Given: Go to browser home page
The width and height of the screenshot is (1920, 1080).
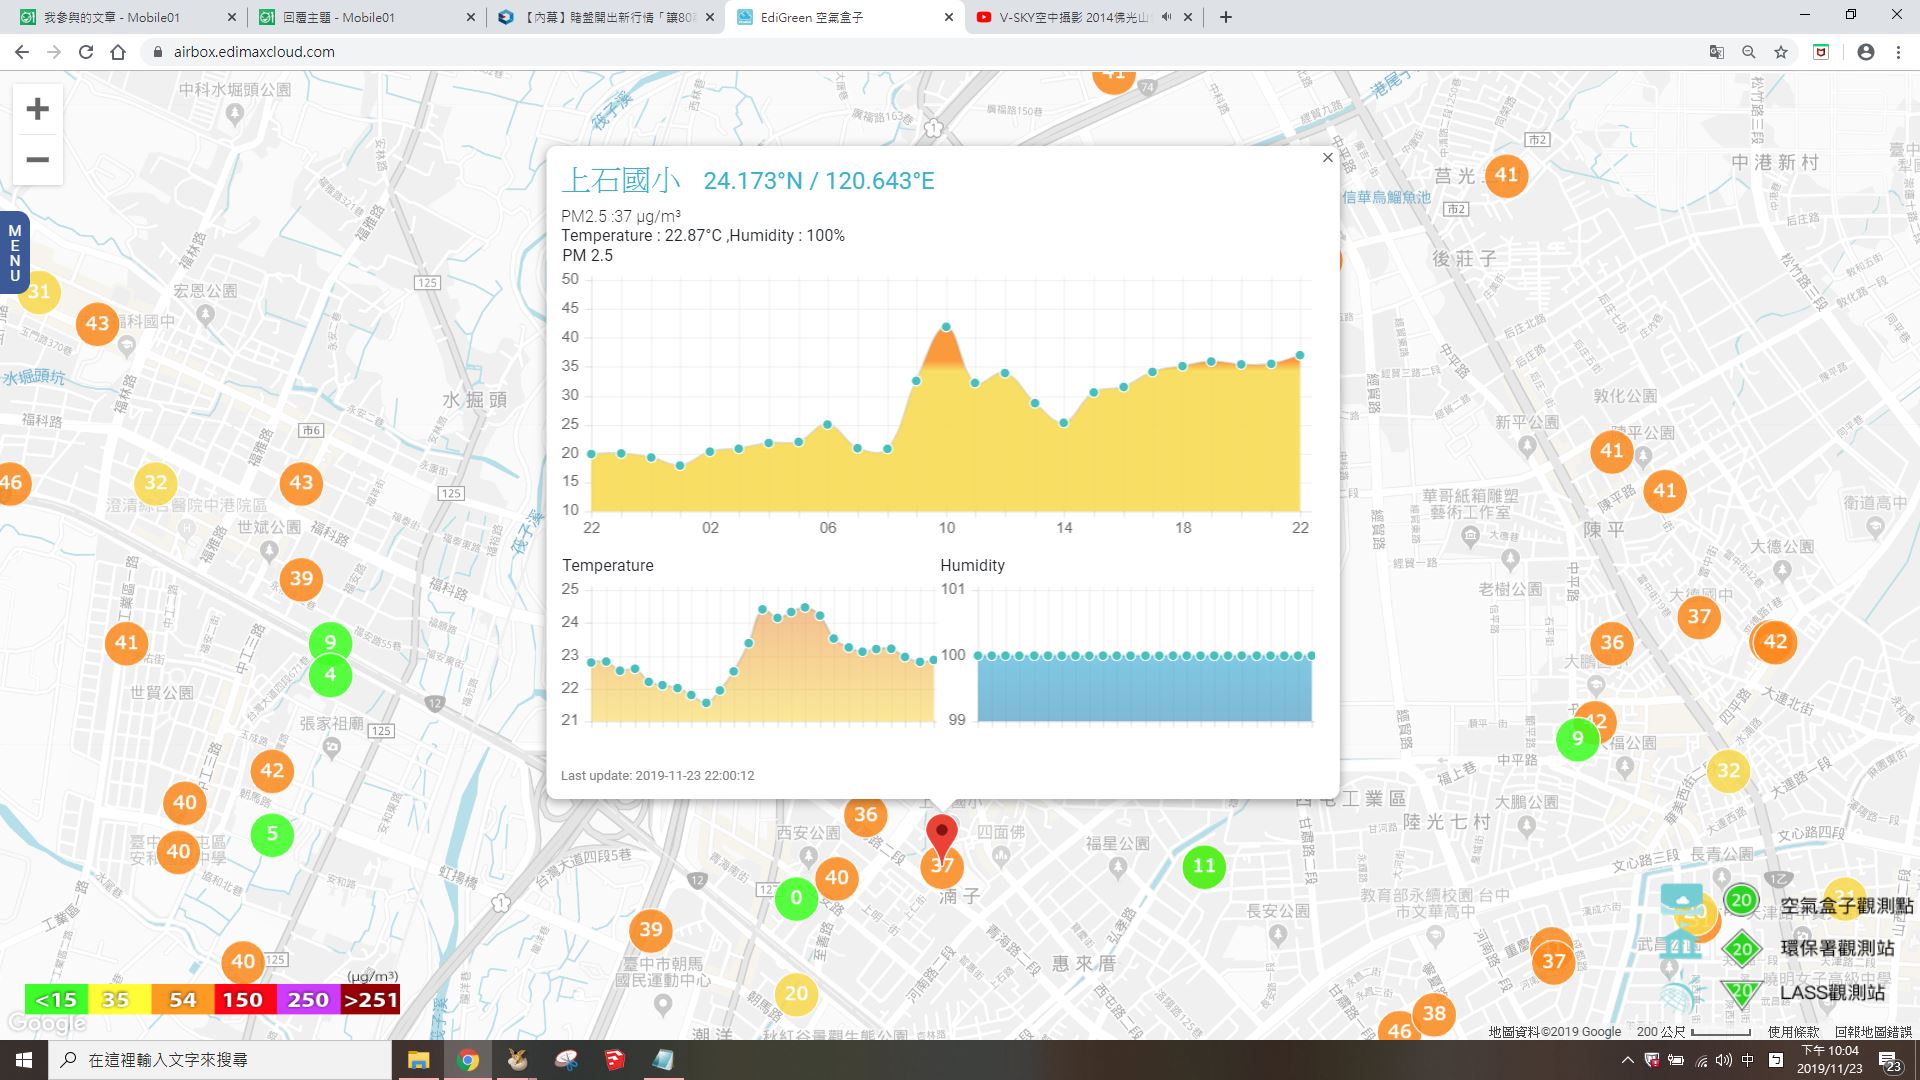Looking at the screenshot, I should (x=118, y=52).
